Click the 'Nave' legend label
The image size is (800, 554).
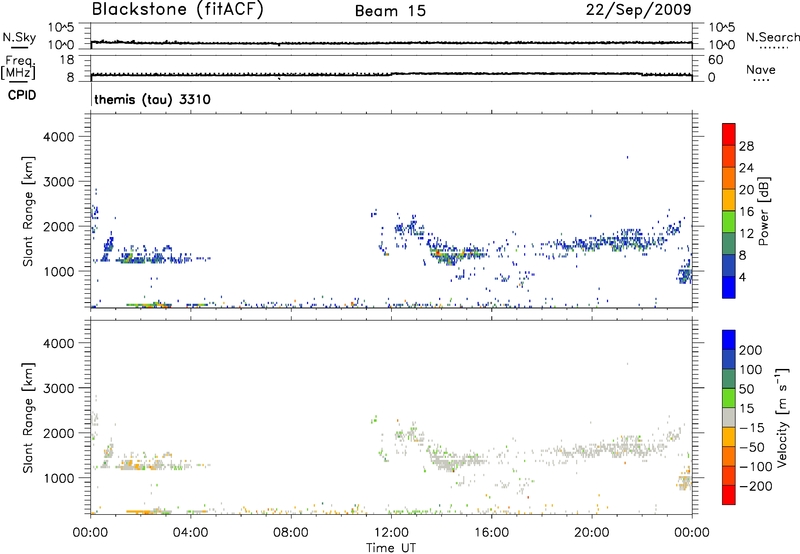[x=761, y=69]
